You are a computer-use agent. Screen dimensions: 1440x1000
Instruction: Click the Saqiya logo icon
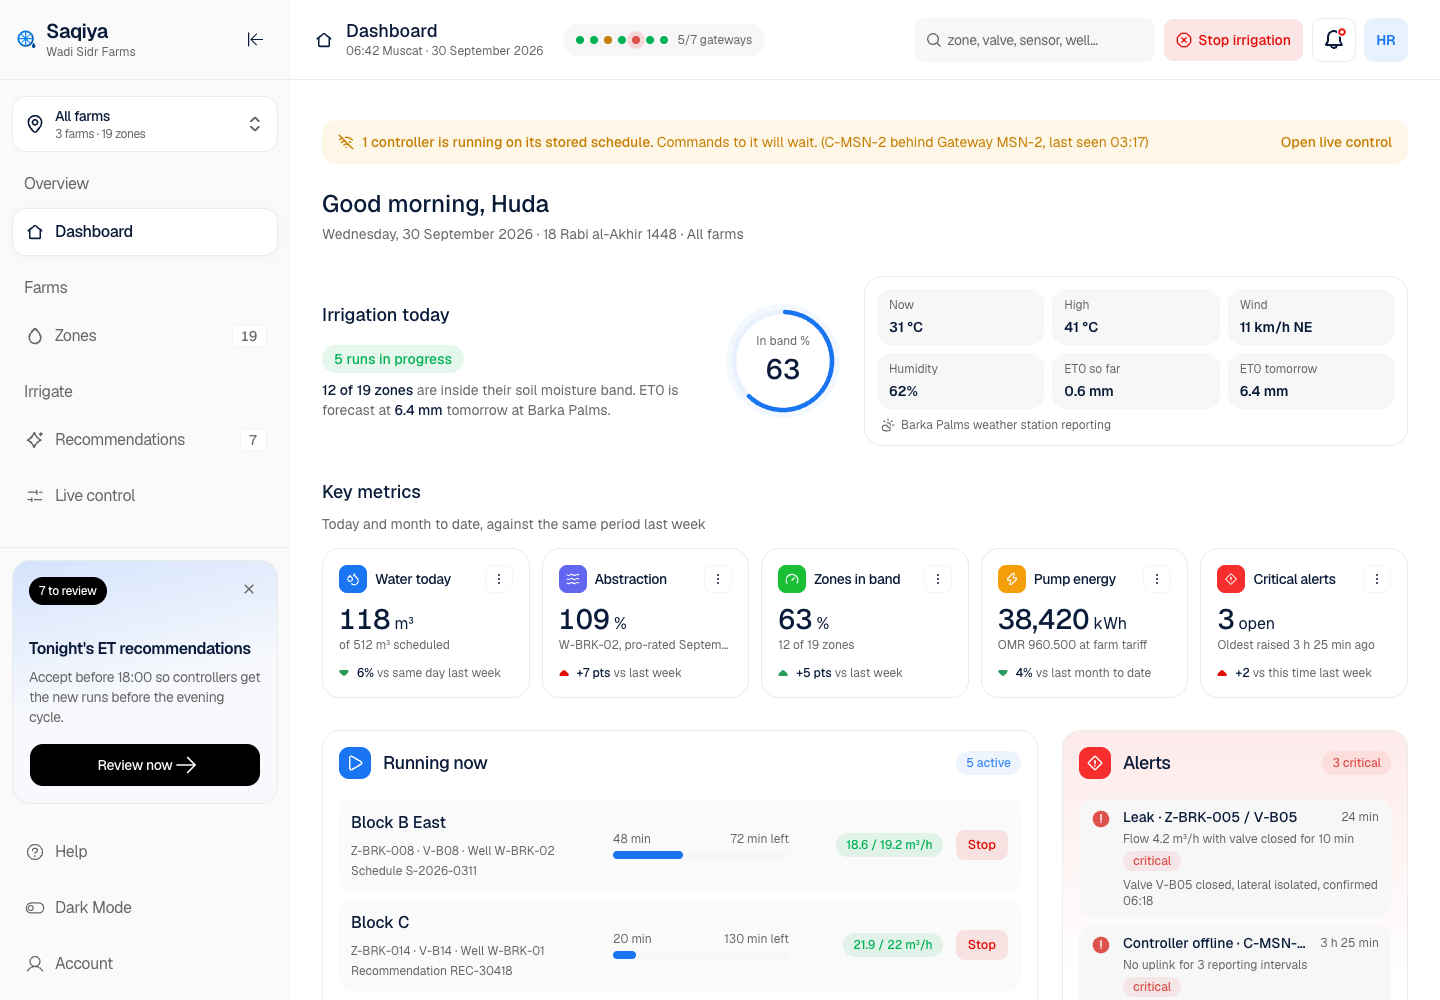(x=26, y=39)
